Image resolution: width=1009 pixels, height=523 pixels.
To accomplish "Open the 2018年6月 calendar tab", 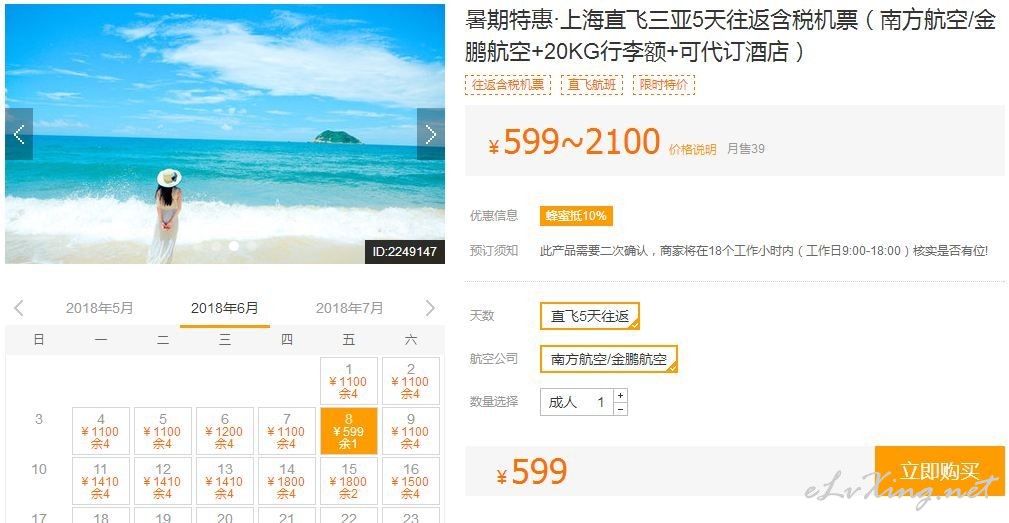I will tap(225, 308).
